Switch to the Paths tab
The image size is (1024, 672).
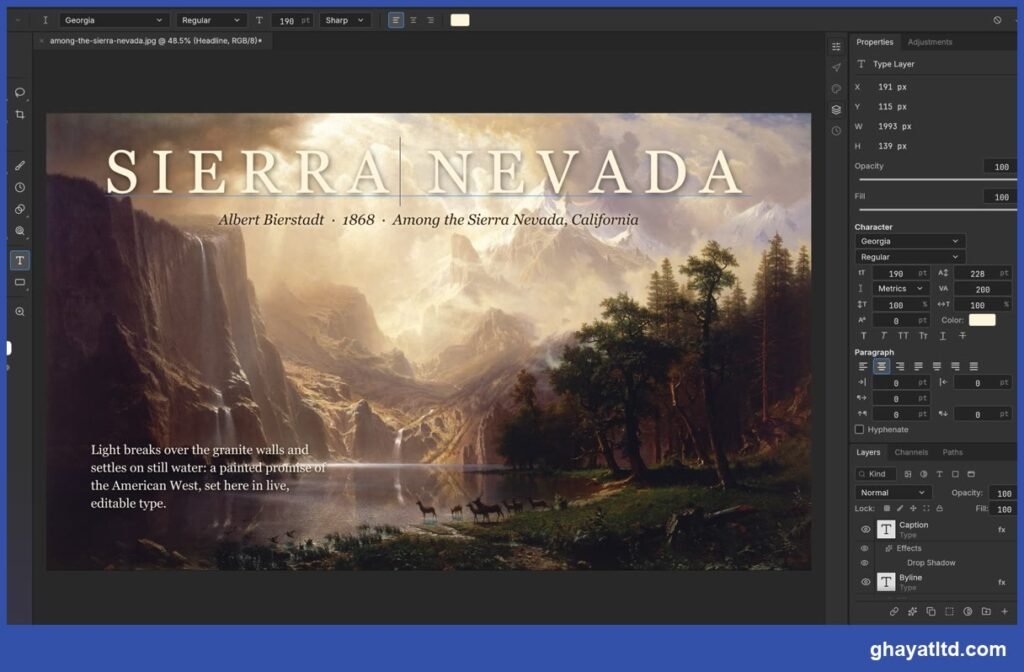pyautogui.click(x=952, y=452)
